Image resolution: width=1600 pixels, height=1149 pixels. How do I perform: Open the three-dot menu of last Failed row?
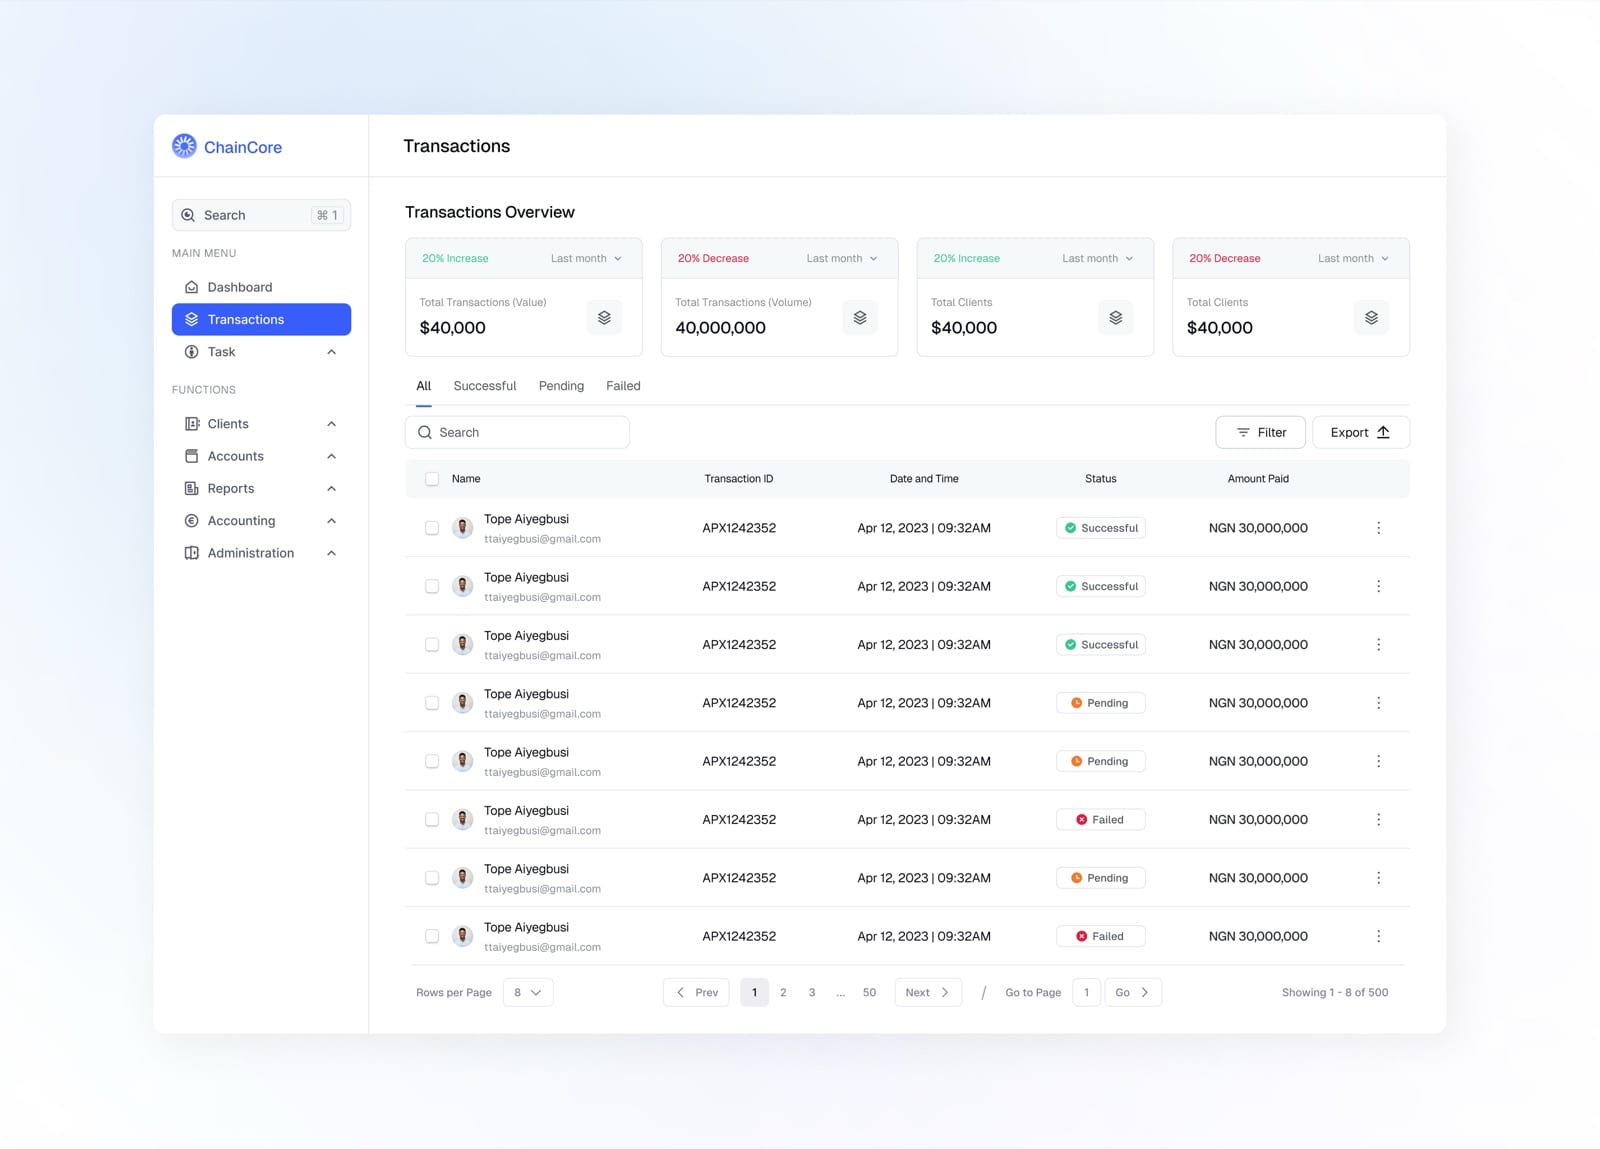click(1378, 936)
